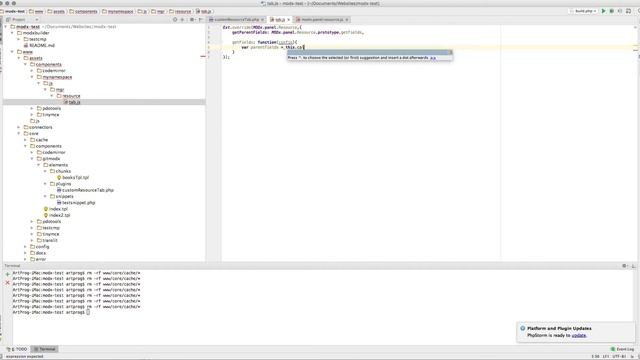640x360 pixels.
Task: Click in the terminal prompt input
Action: 88,312
